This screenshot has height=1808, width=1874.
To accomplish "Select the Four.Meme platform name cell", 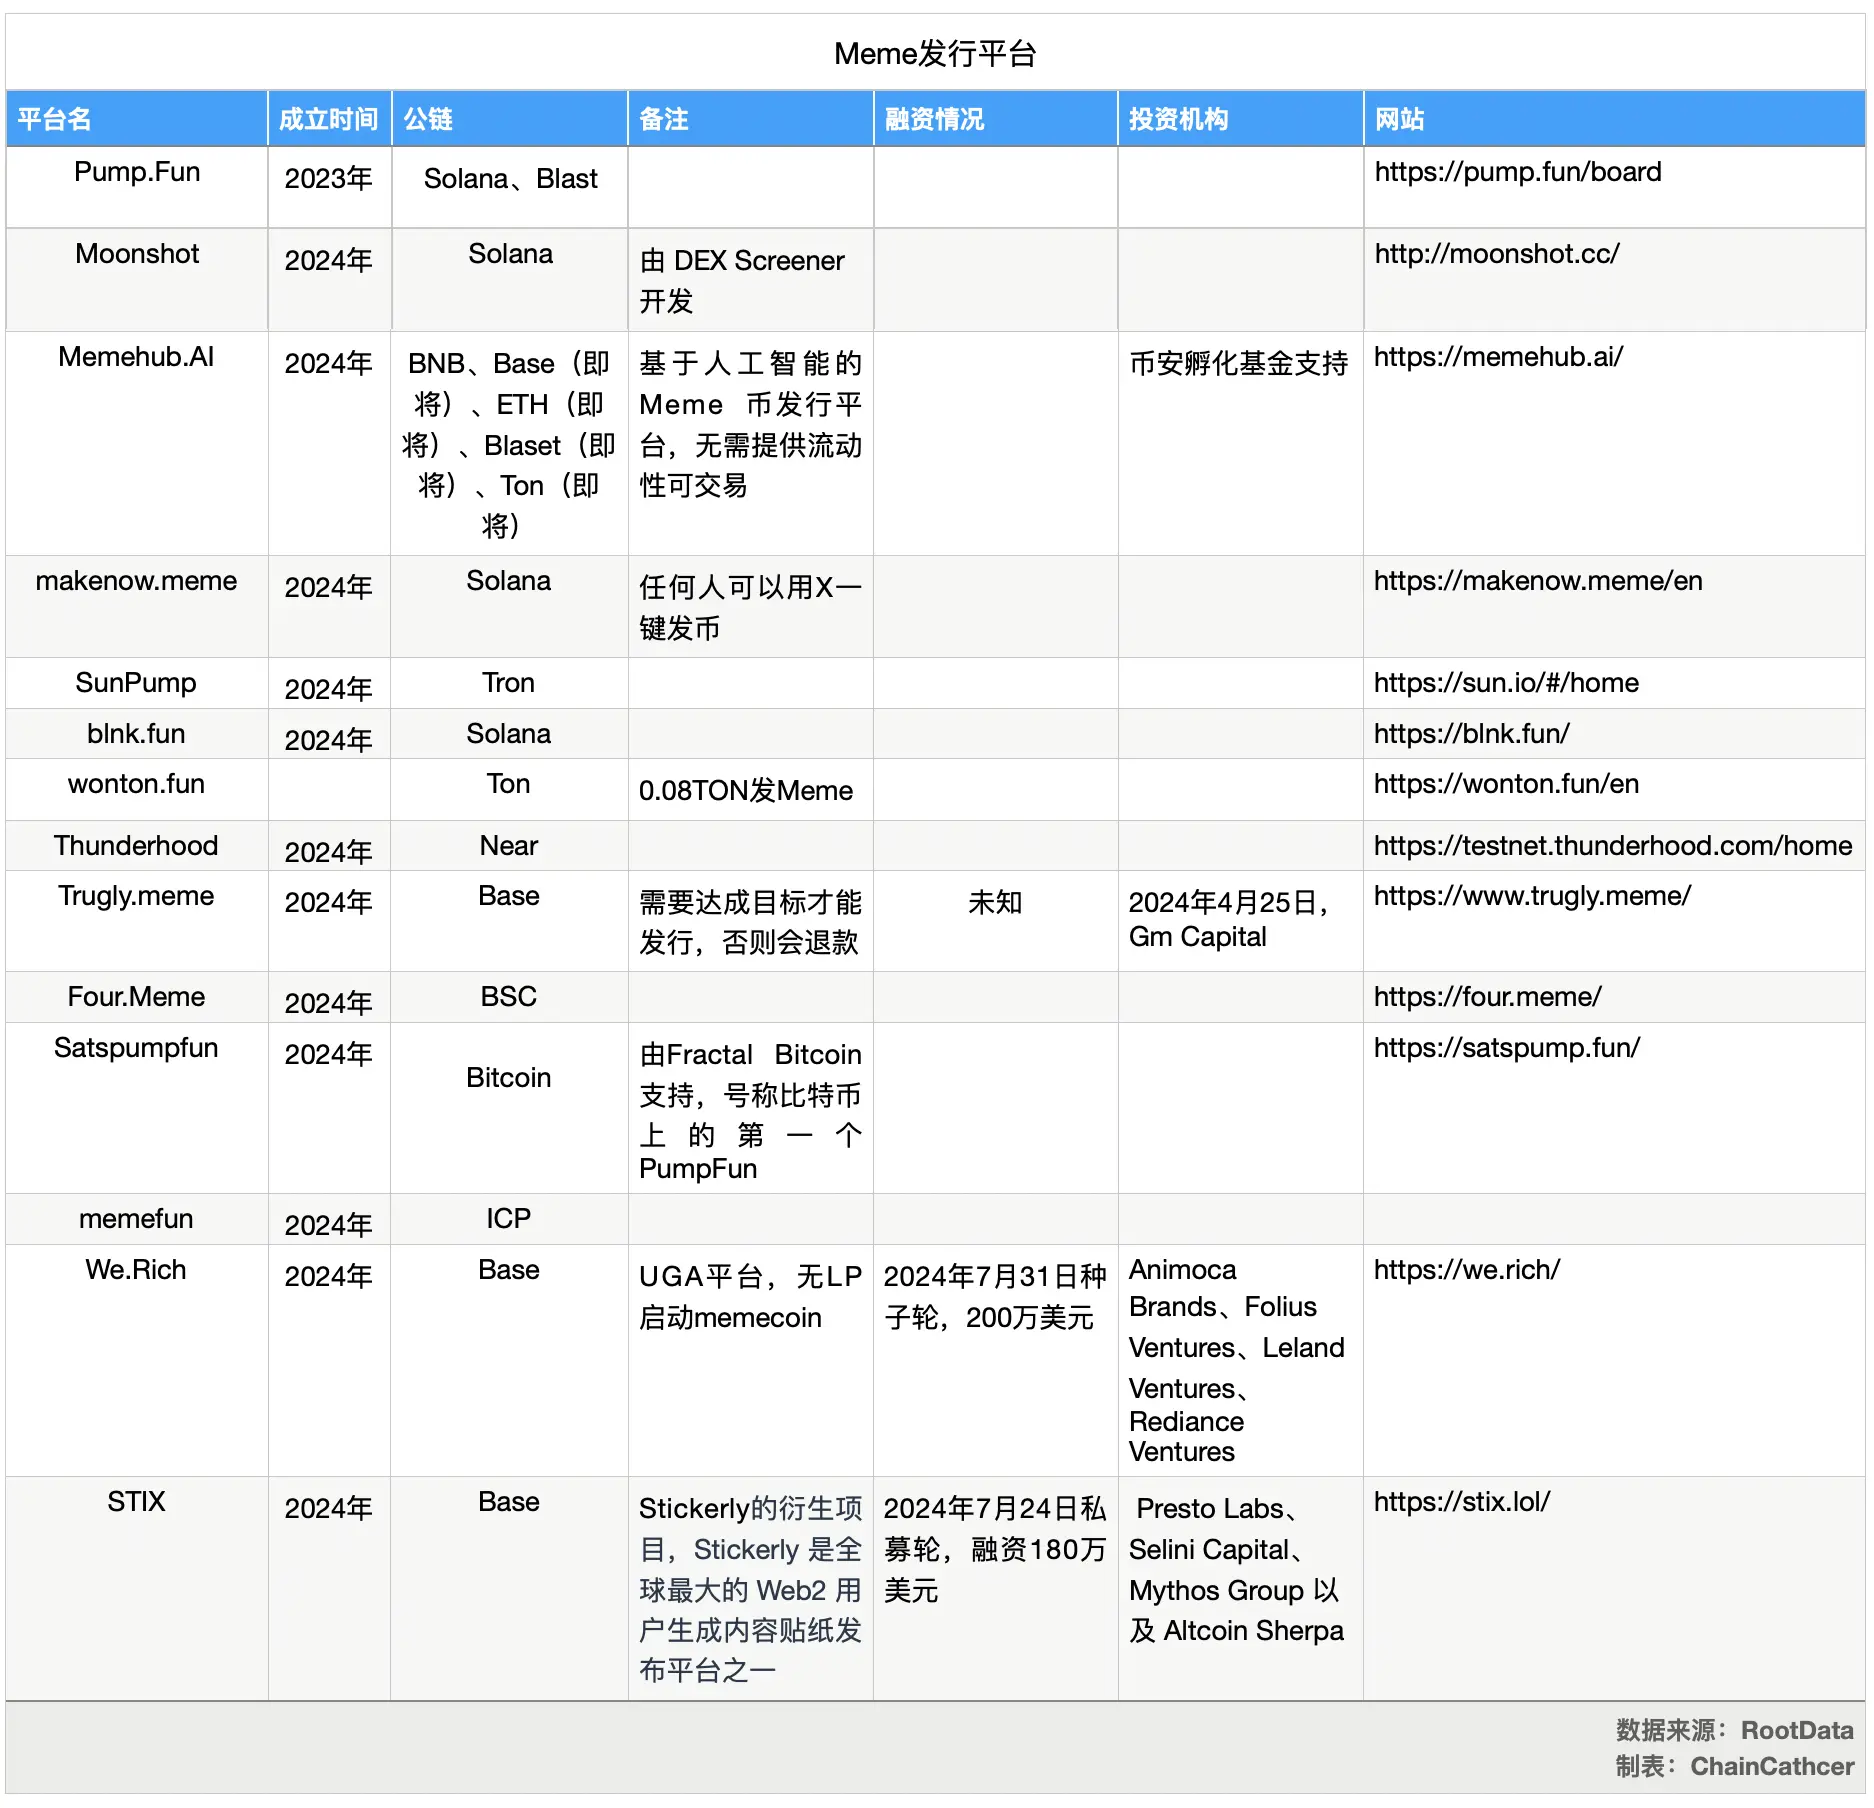I will (135, 996).
